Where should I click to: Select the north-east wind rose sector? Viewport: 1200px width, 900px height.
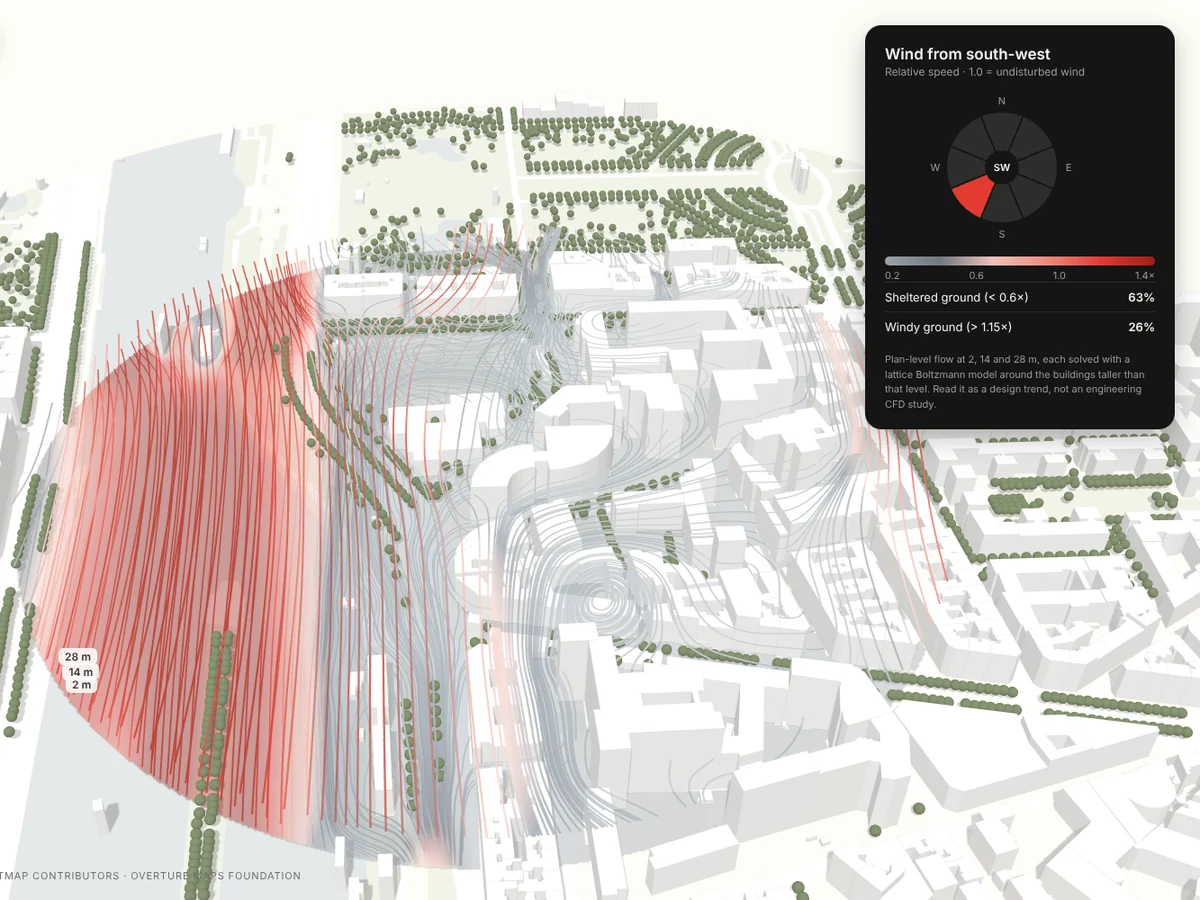(1028, 142)
